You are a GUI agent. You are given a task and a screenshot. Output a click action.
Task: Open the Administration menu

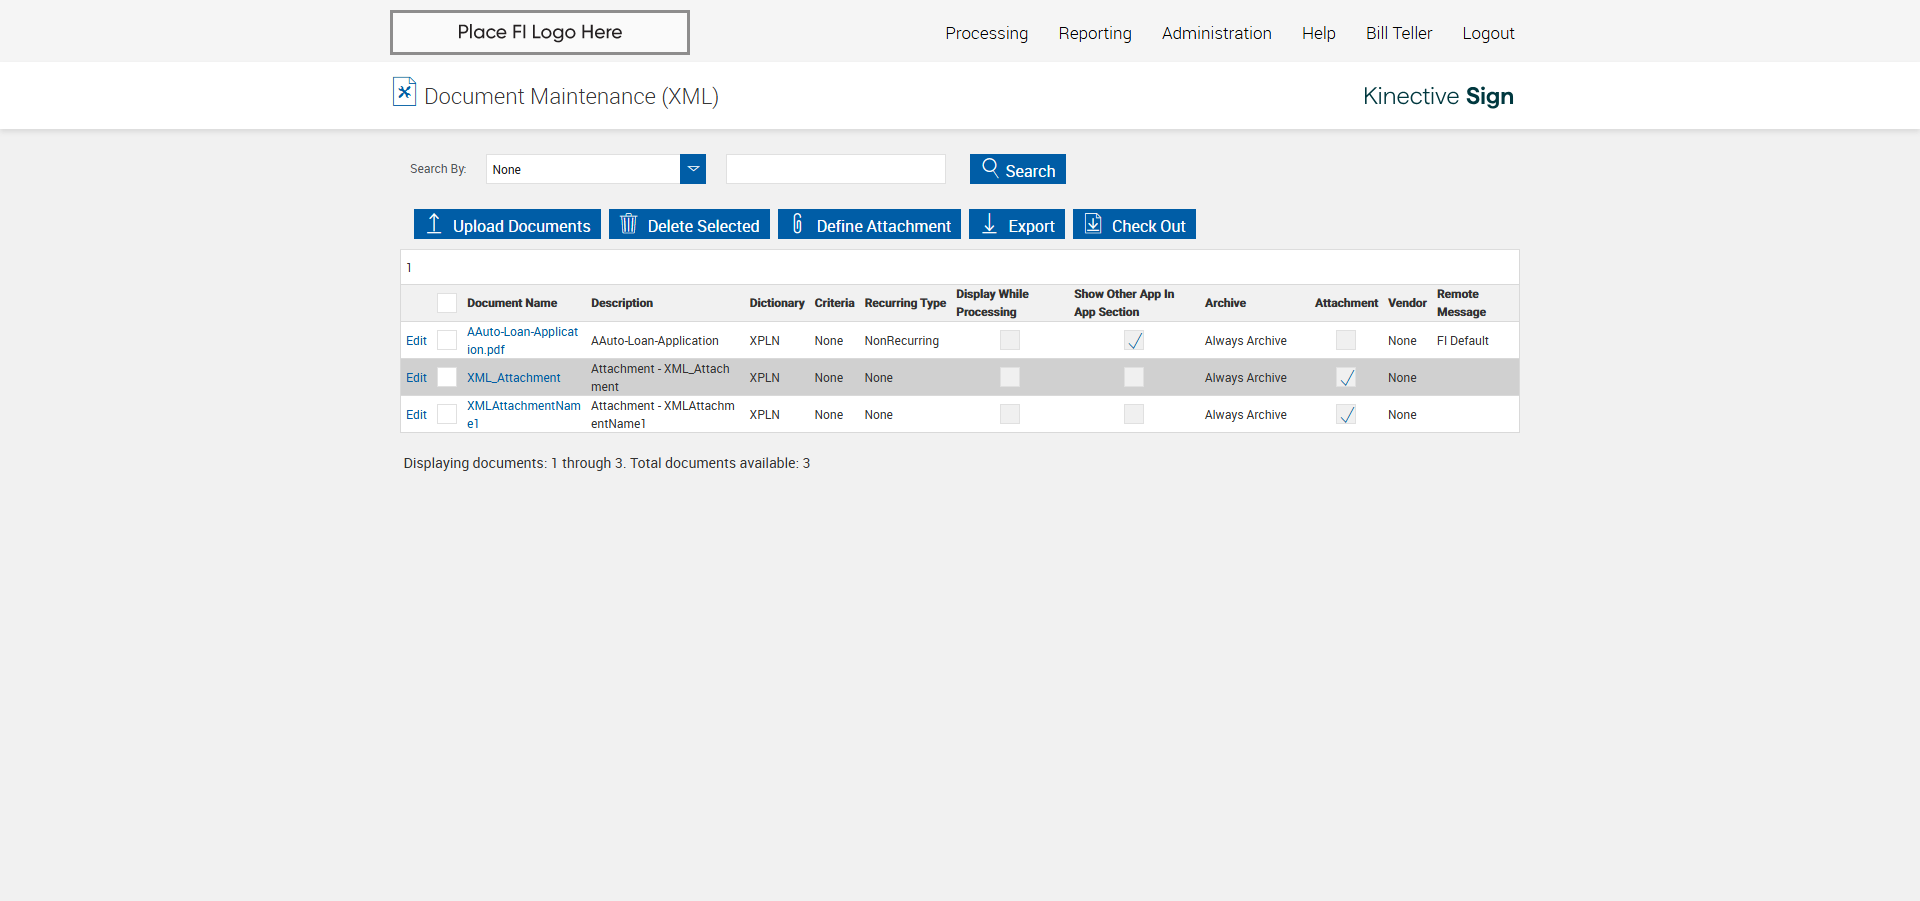1216,33
